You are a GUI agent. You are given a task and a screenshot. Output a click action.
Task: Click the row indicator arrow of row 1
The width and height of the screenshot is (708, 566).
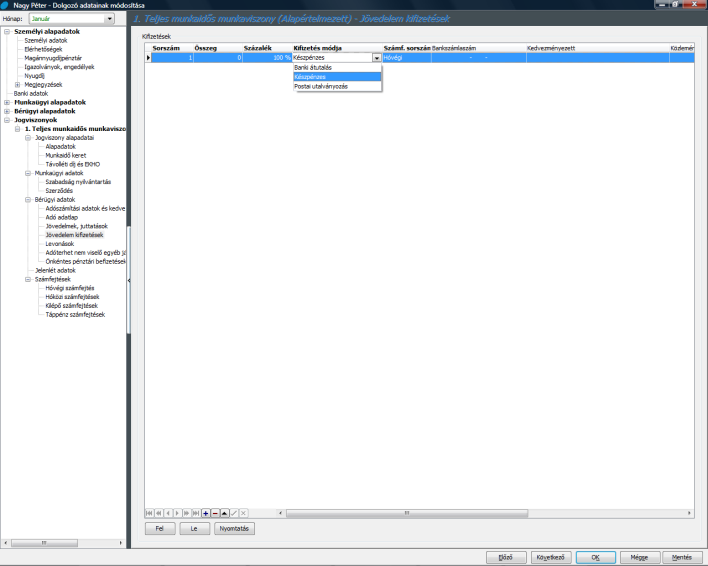[148, 58]
